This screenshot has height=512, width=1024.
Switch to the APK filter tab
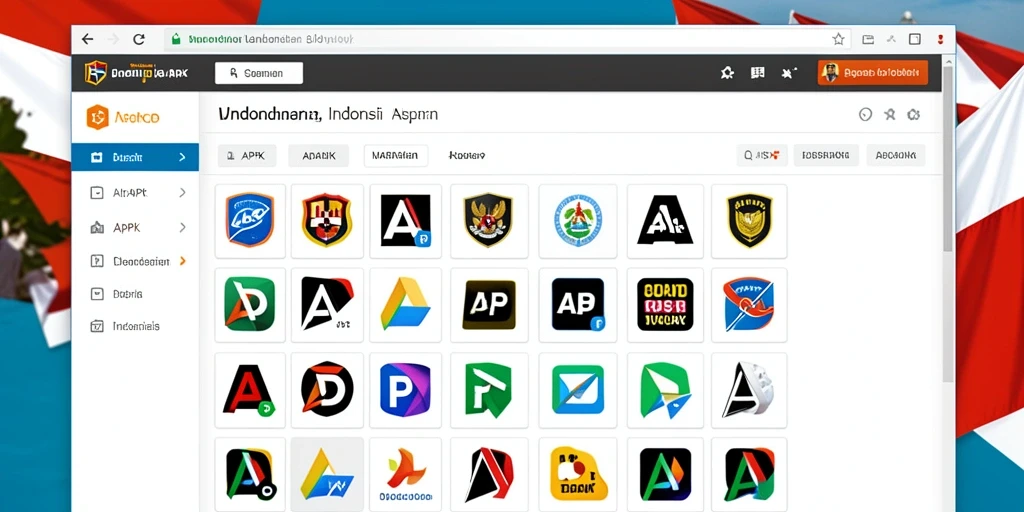(x=247, y=155)
